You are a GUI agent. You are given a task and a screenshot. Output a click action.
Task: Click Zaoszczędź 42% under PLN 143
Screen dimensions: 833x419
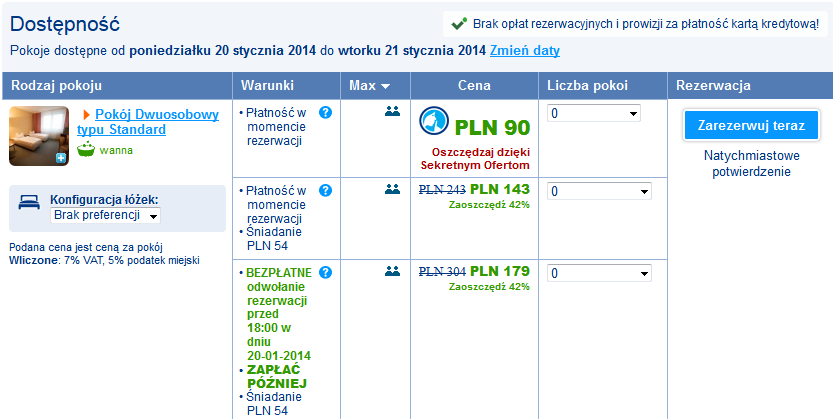pyautogui.click(x=489, y=204)
